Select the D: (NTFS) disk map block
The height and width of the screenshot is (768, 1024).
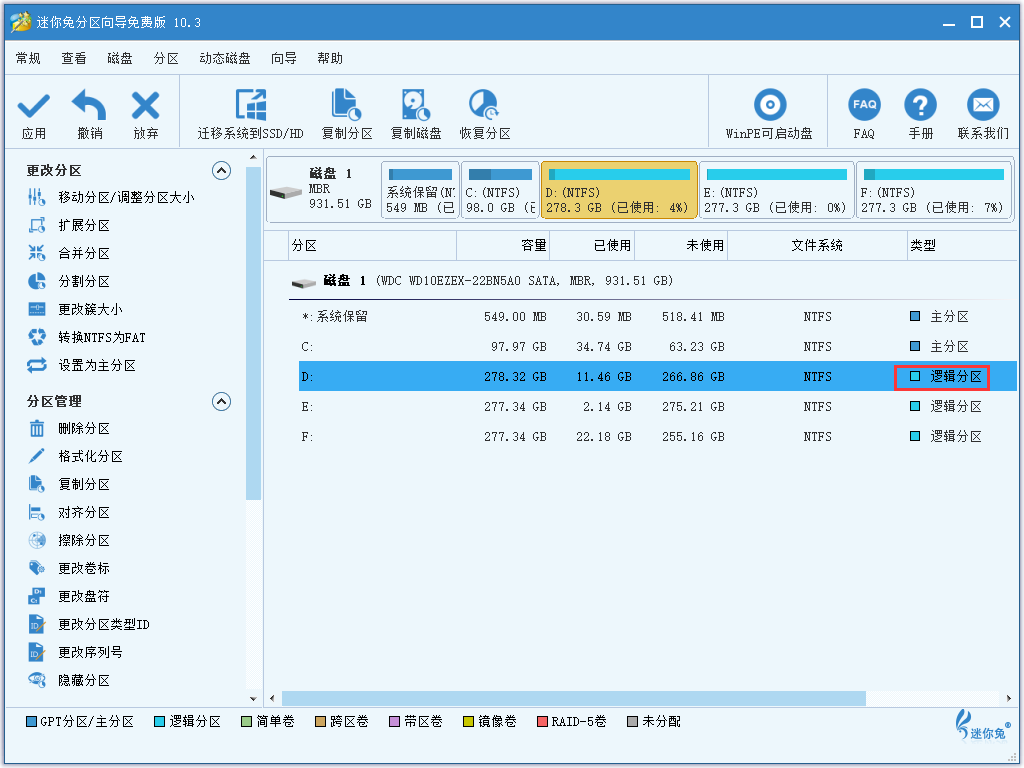(619, 190)
